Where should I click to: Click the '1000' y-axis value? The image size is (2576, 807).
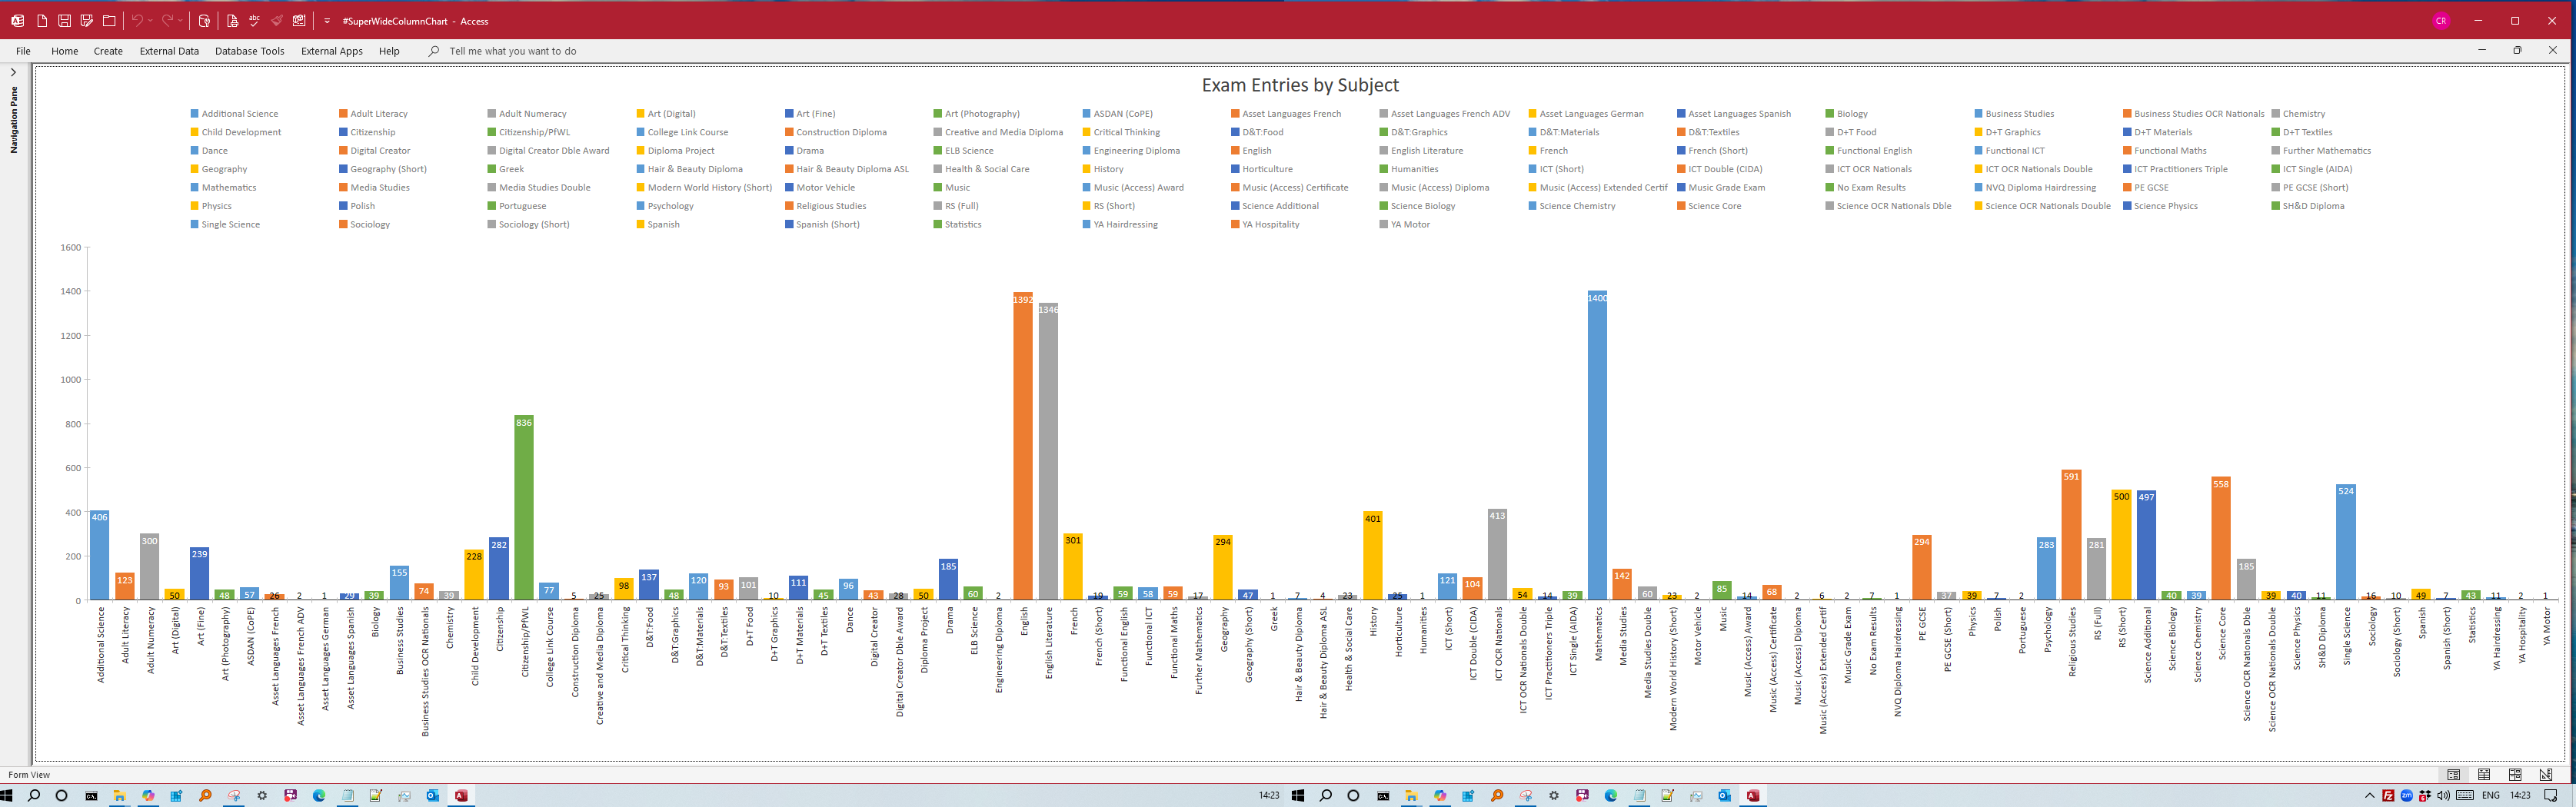click(71, 380)
